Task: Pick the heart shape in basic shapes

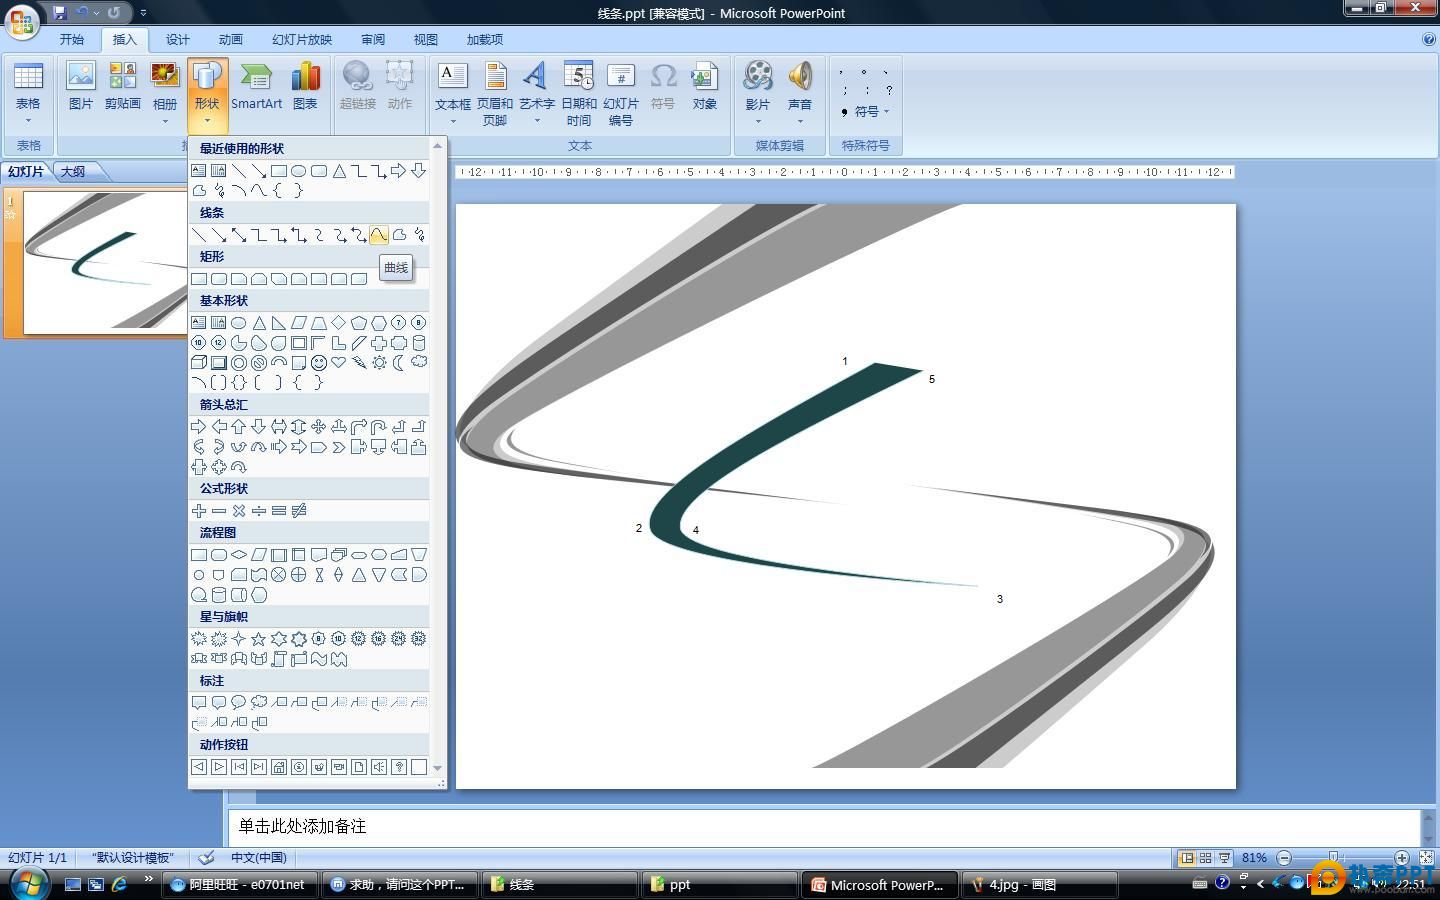Action: (338, 363)
